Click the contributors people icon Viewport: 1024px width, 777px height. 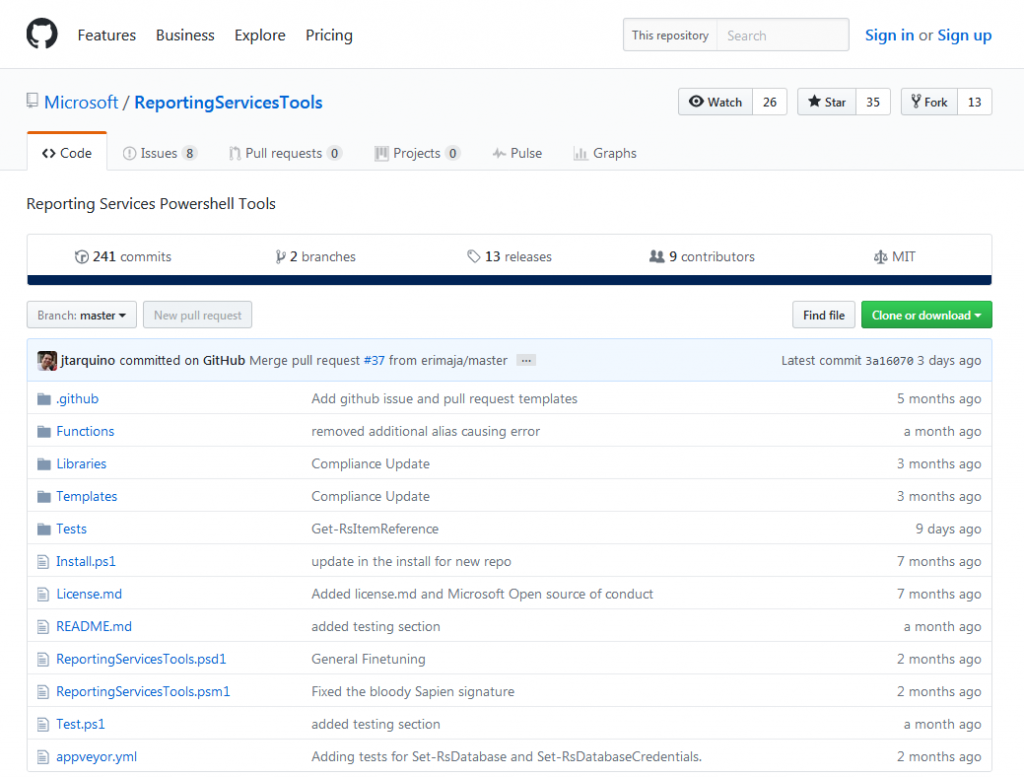coord(656,257)
